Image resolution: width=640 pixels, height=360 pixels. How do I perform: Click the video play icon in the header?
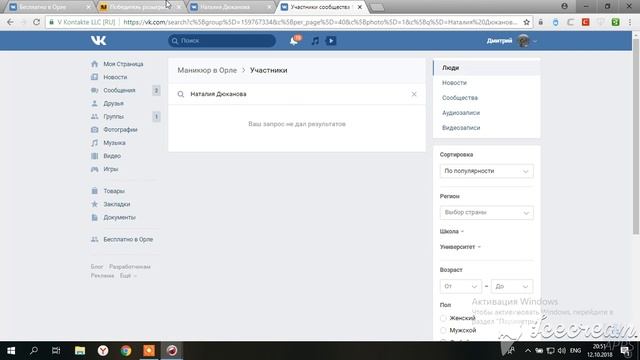click(x=331, y=41)
